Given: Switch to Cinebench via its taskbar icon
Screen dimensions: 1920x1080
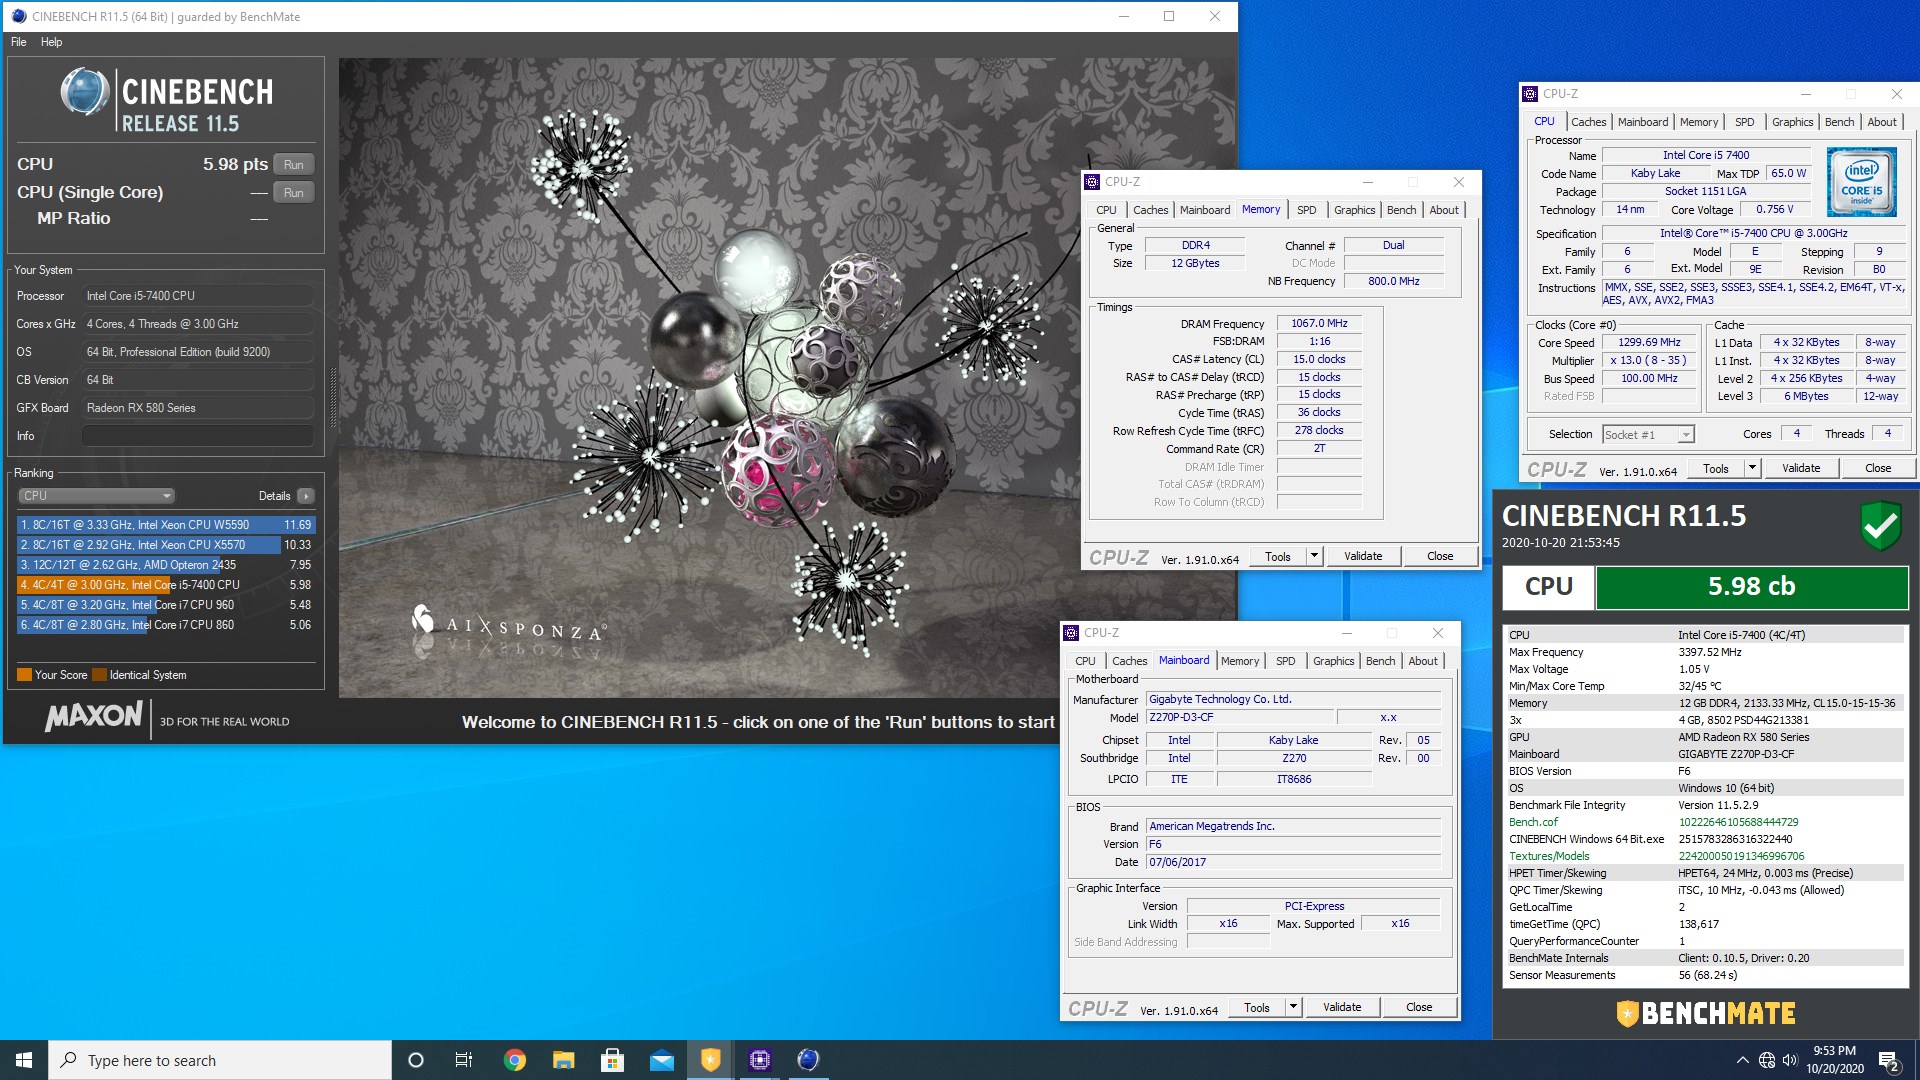Looking at the screenshot, I should [808, 1060].
